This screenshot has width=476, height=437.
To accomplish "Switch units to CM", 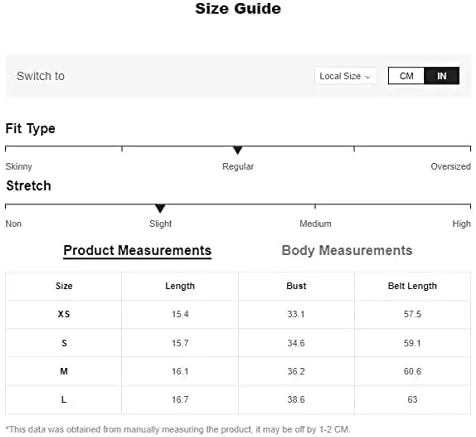I will (x=406, y=76).
